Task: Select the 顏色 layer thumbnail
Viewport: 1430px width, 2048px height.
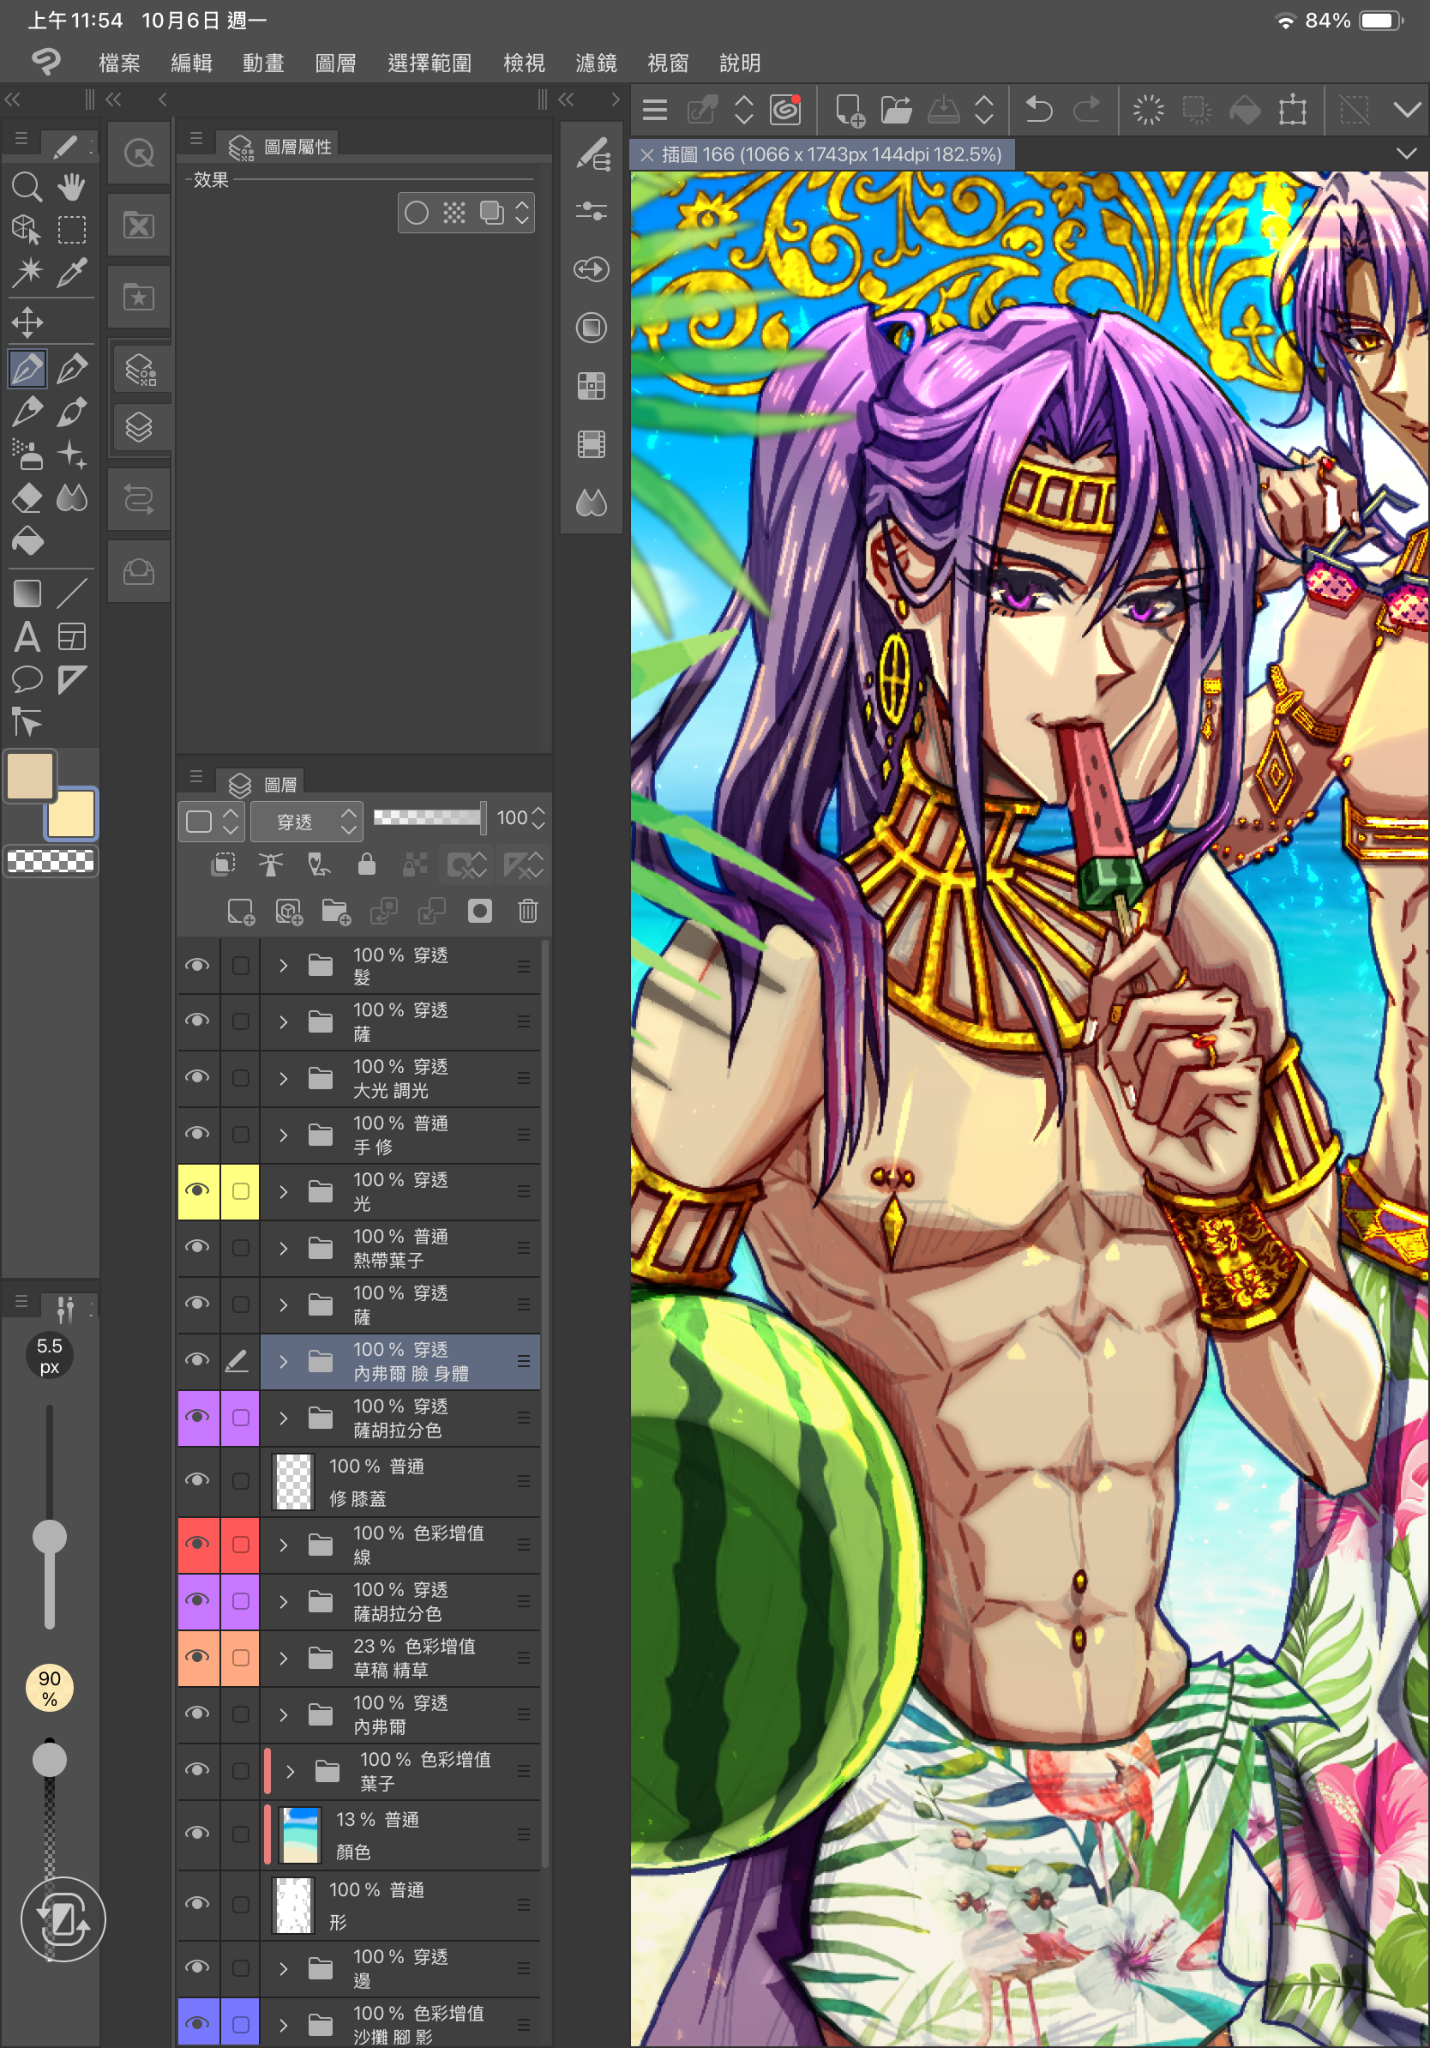Action: (300, 1835)
